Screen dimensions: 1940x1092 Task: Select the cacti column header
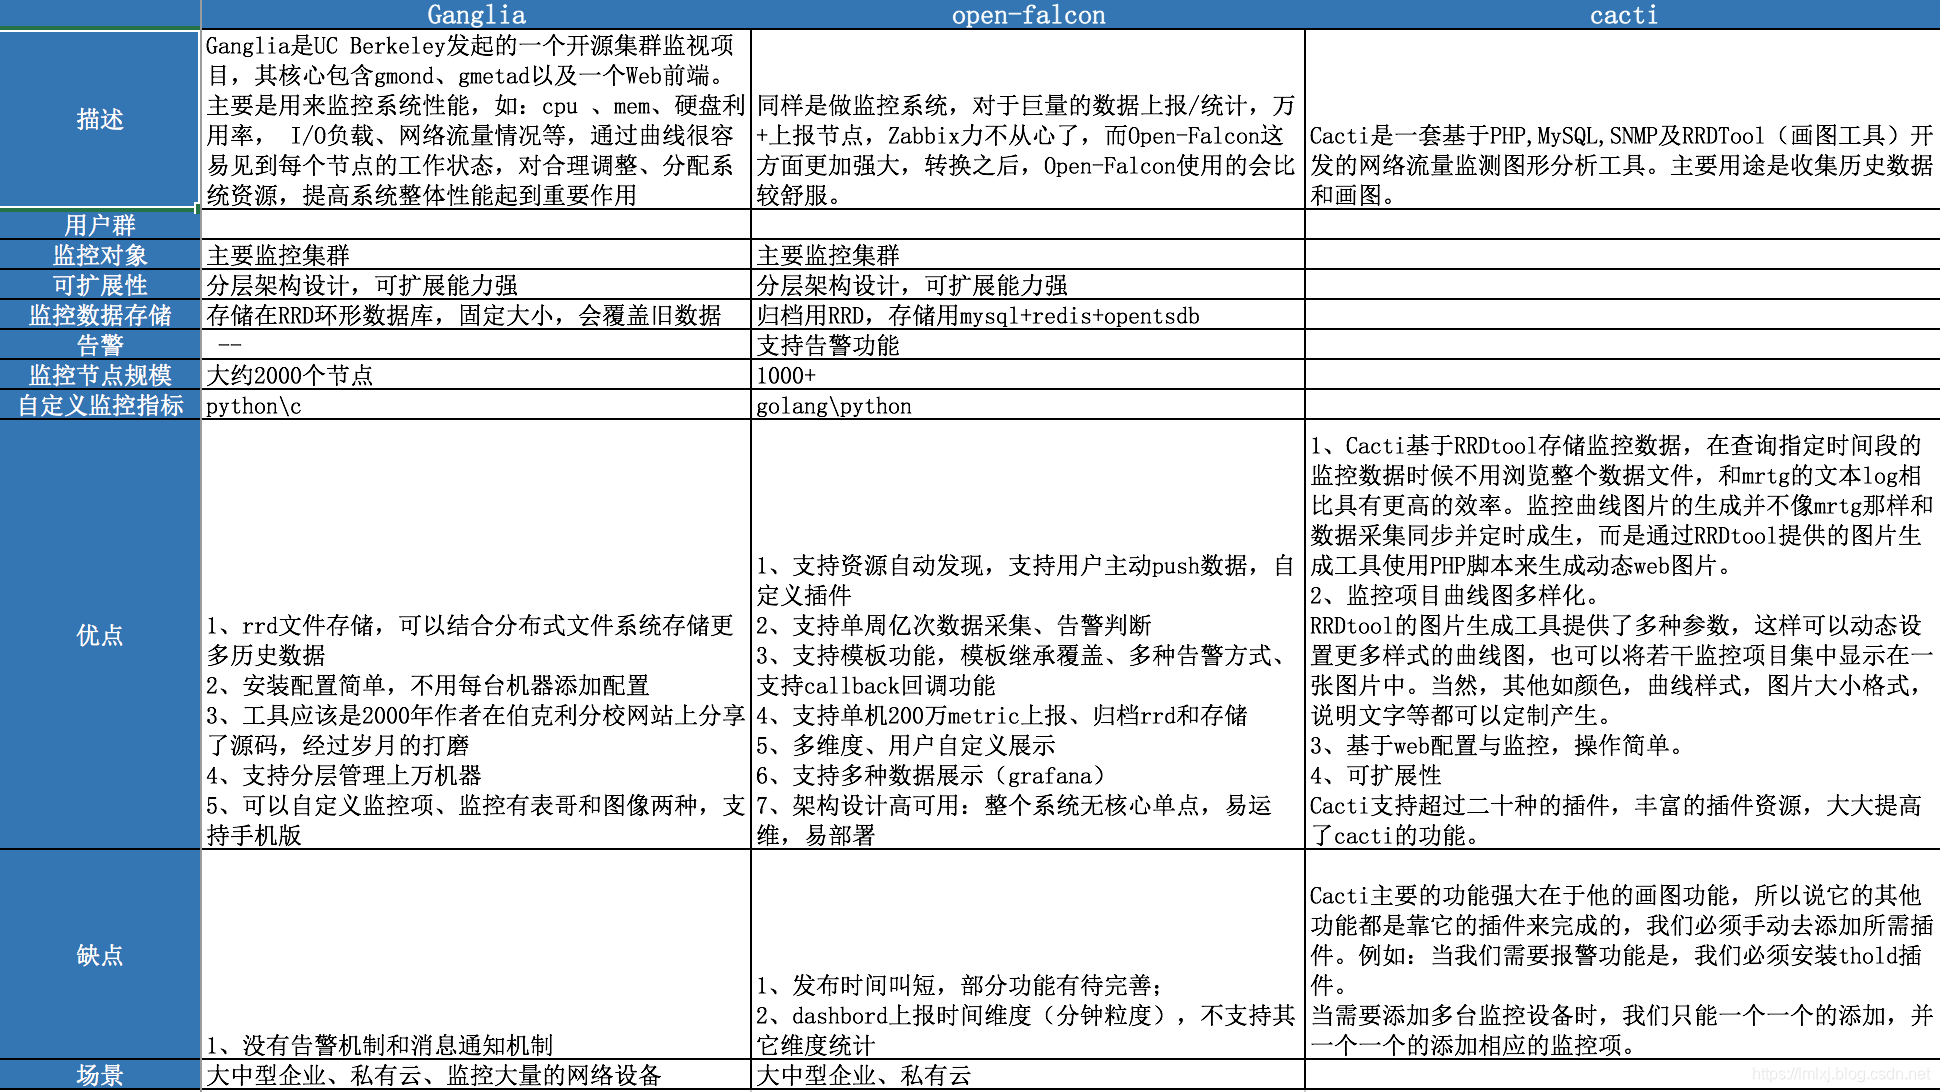[1622, 14]
